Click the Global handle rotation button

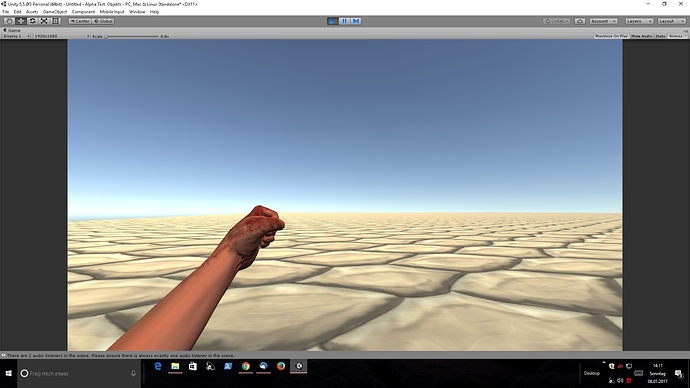coord(103,21)
